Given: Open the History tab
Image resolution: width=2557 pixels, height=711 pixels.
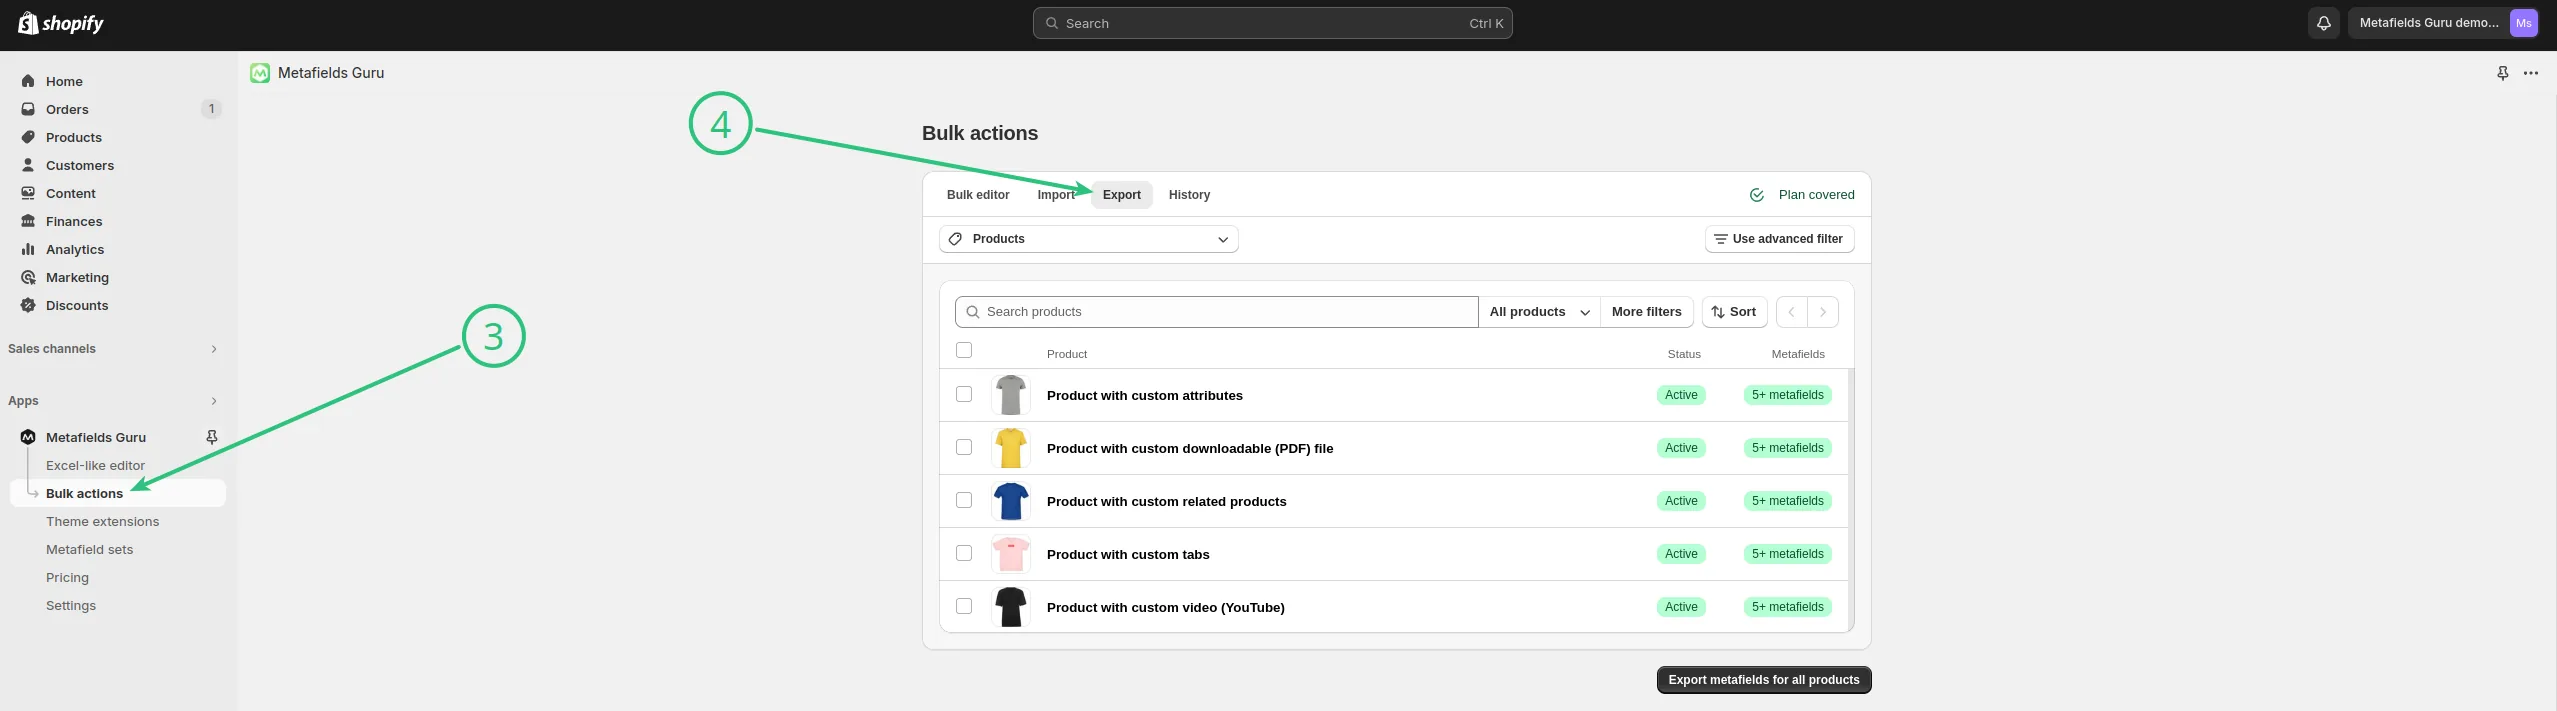Looking at the screenshot, I should point(1189,195).
